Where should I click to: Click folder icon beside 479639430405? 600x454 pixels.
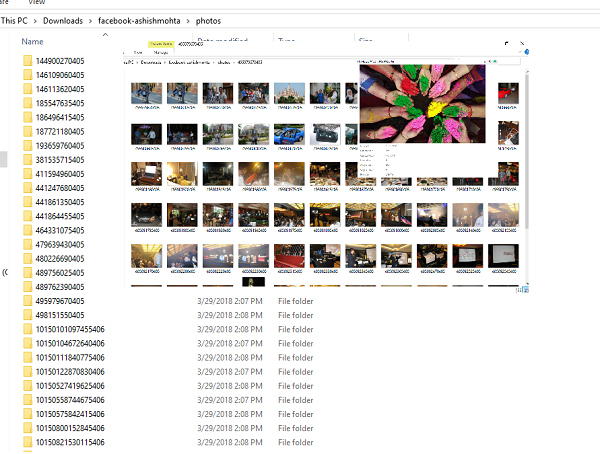click(x=28, y=245)
